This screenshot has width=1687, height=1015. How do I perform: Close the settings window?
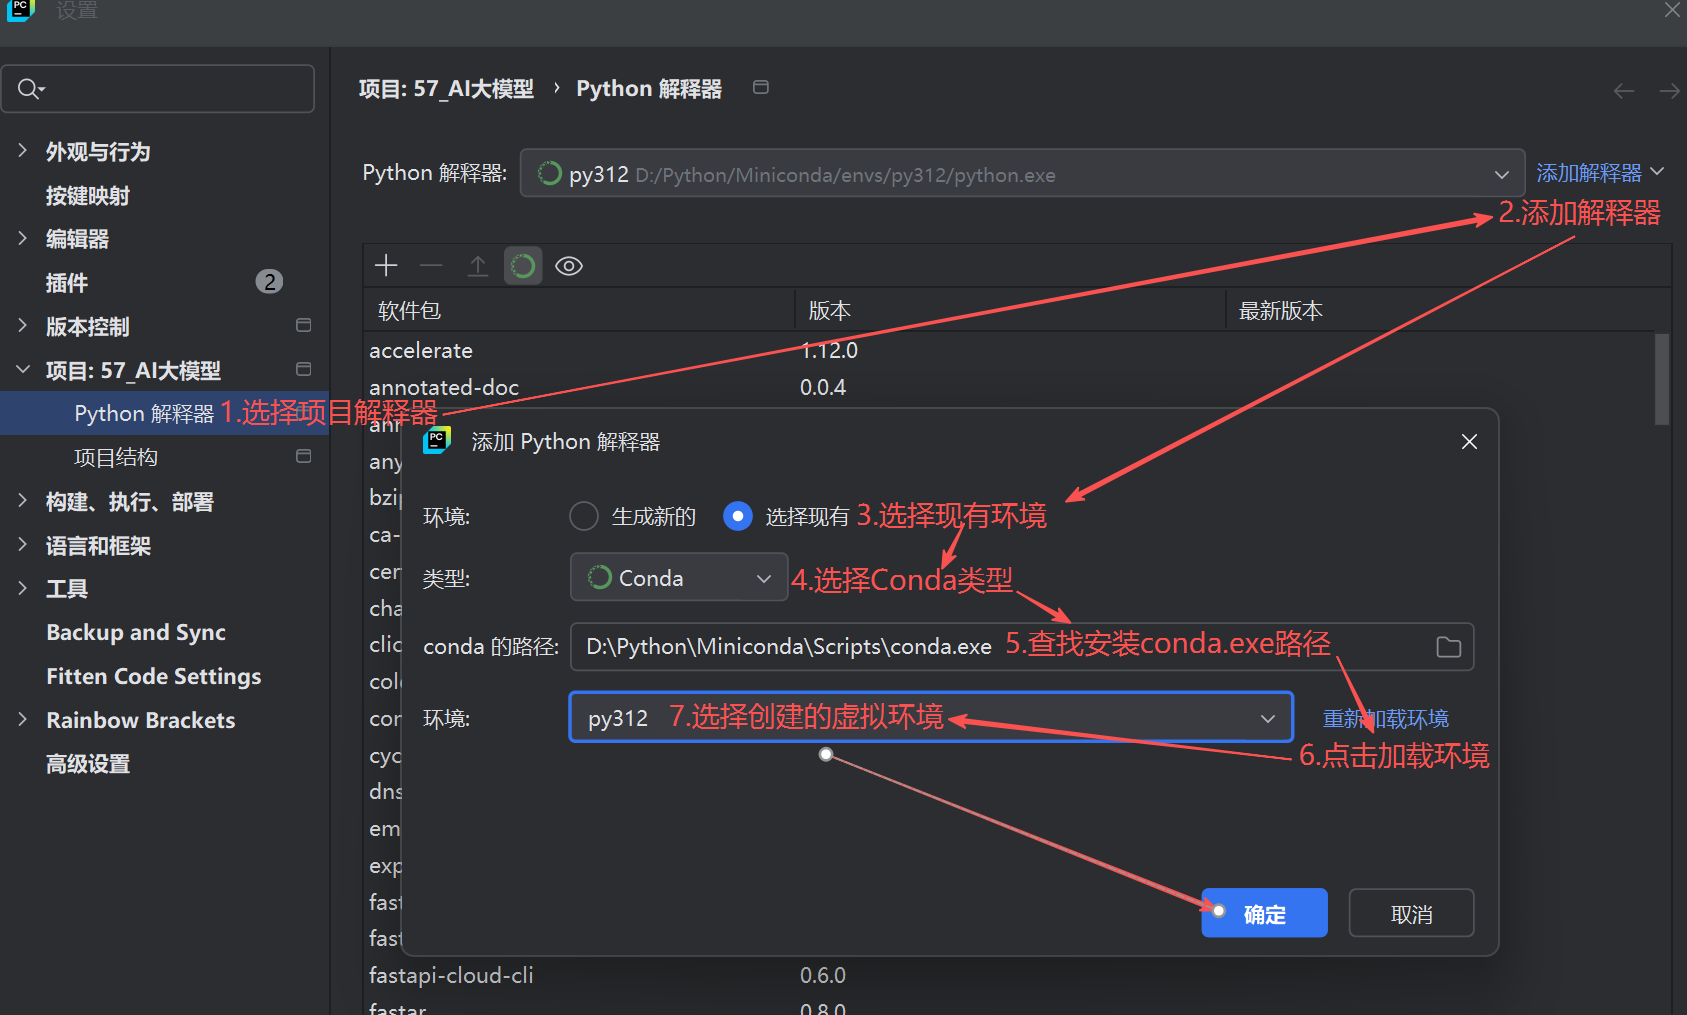pos(1672,10)
